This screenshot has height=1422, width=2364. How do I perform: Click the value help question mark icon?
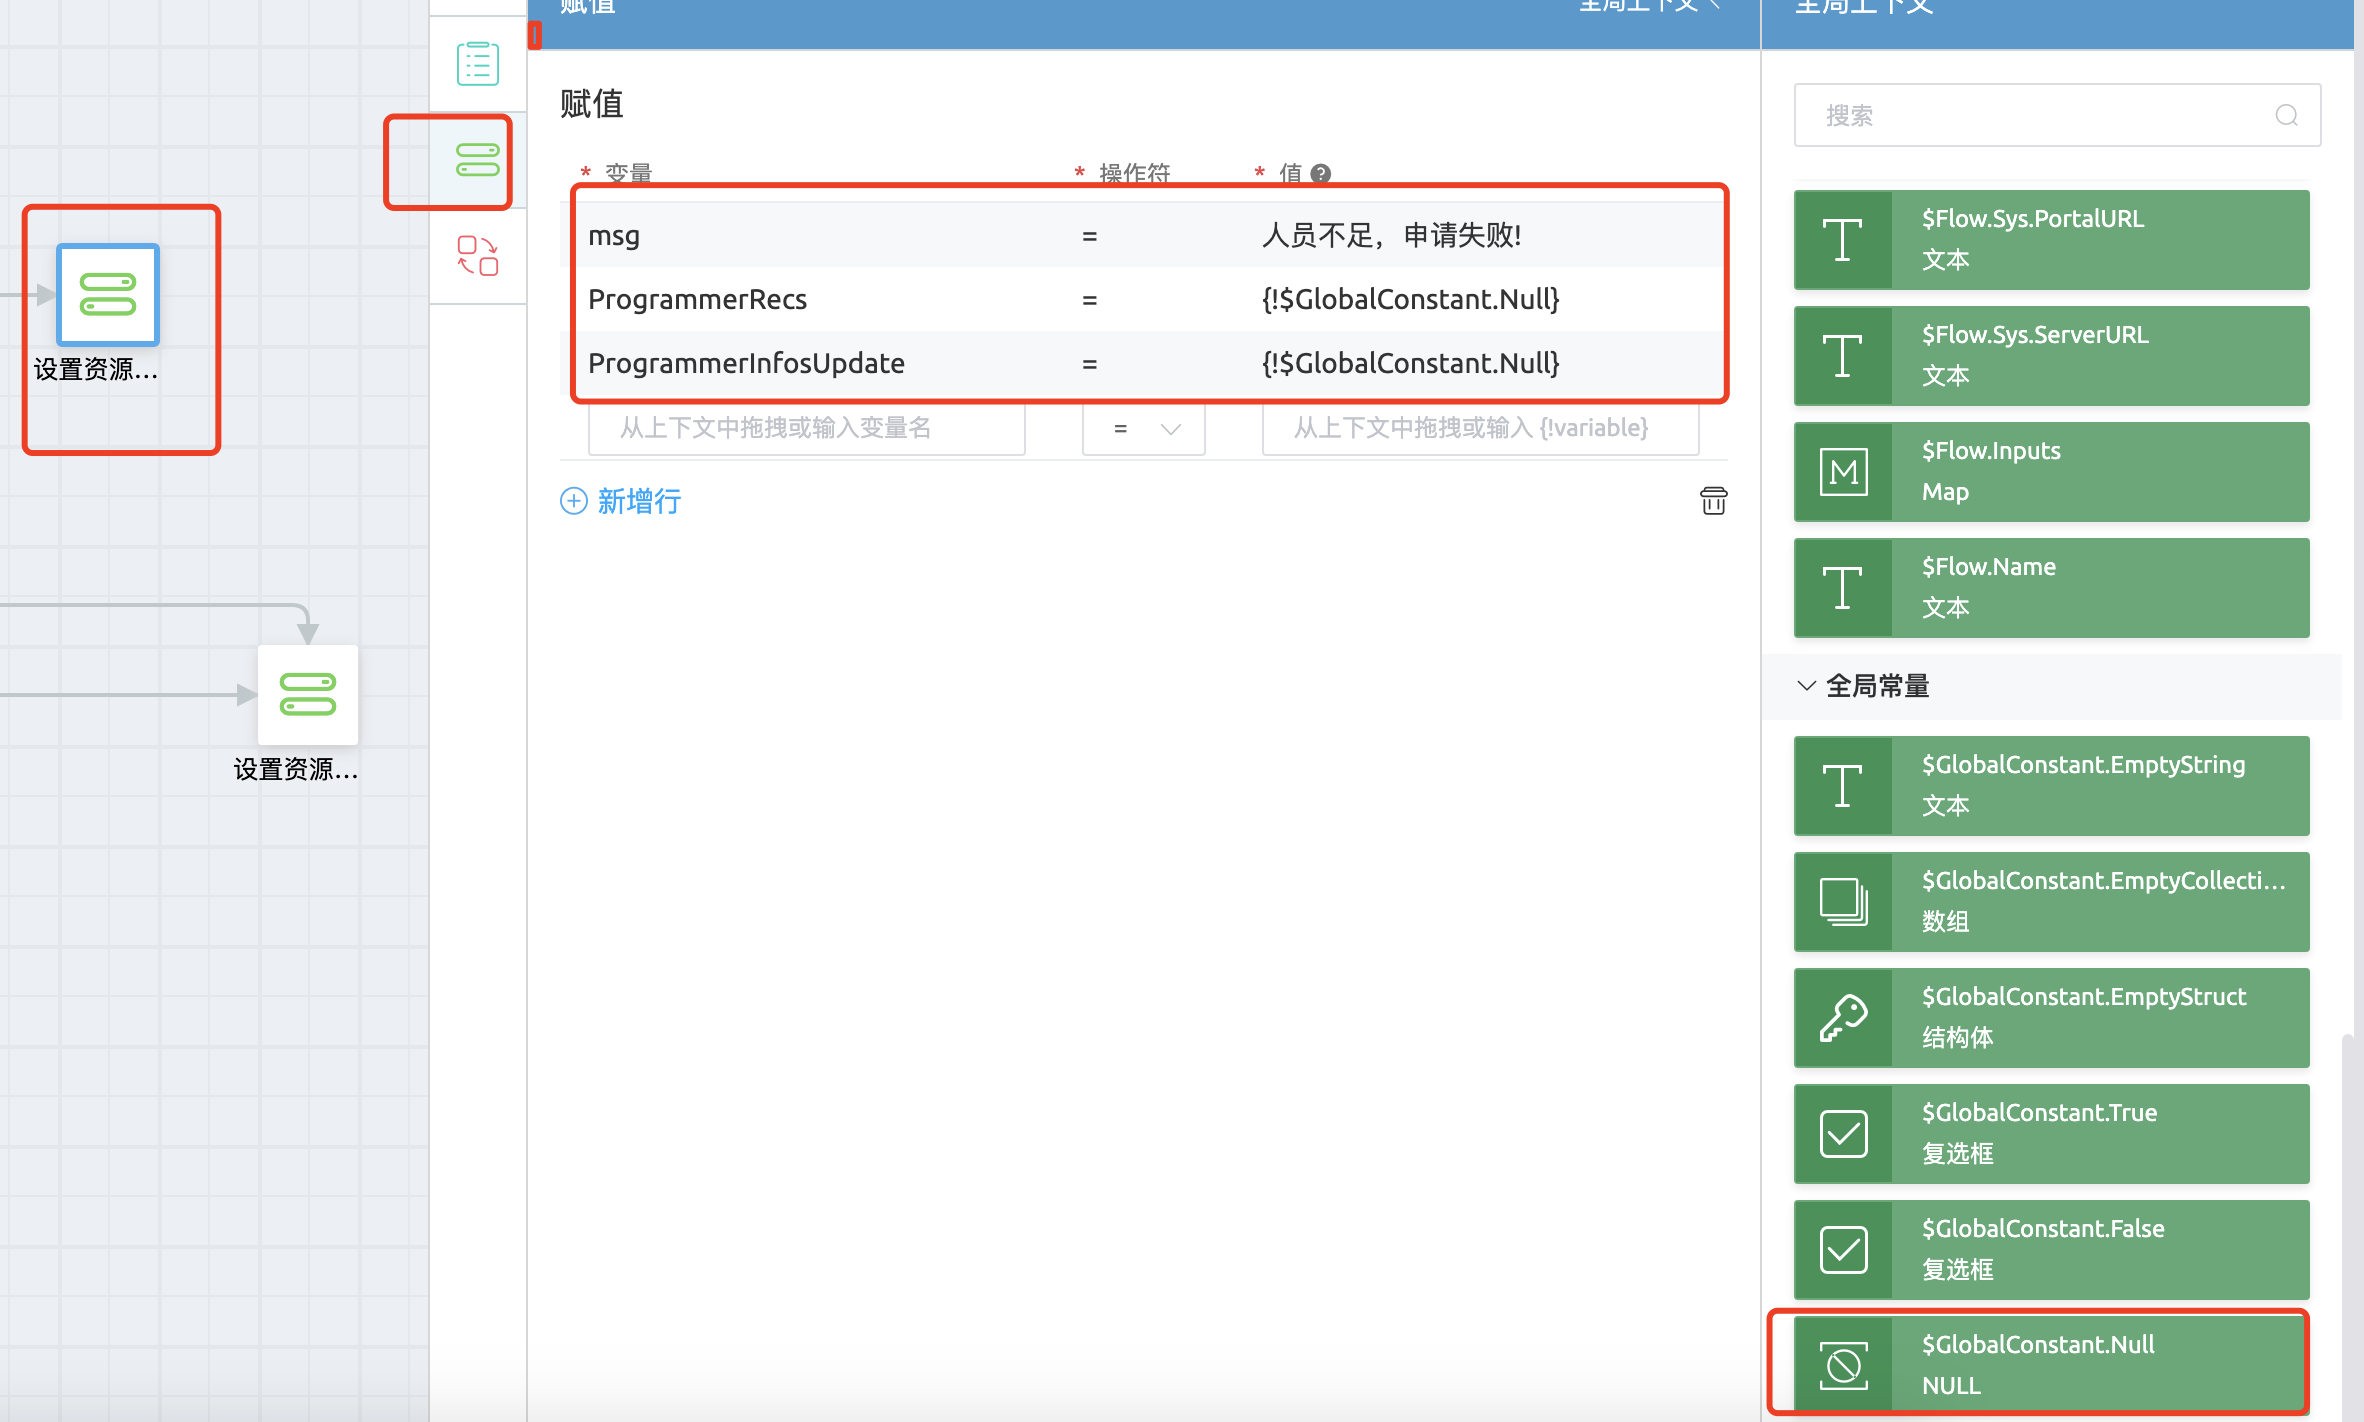pos(1320,173)
